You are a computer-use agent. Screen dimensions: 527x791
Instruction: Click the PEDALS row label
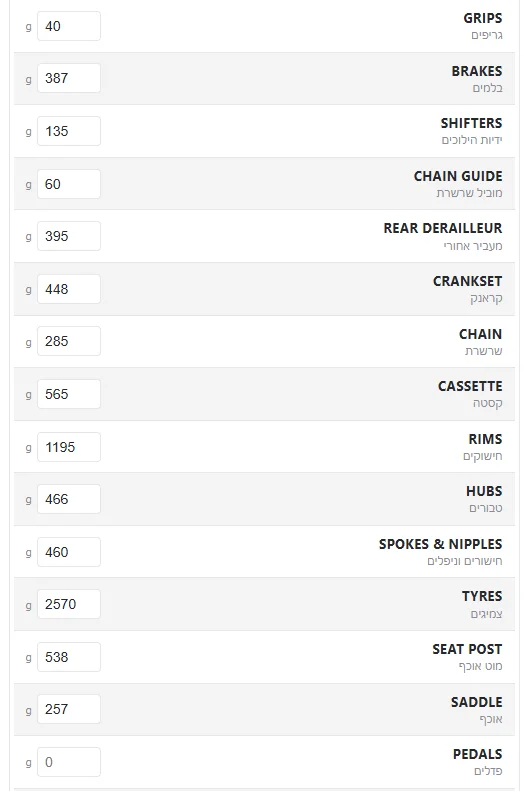(x=478, y=754)
